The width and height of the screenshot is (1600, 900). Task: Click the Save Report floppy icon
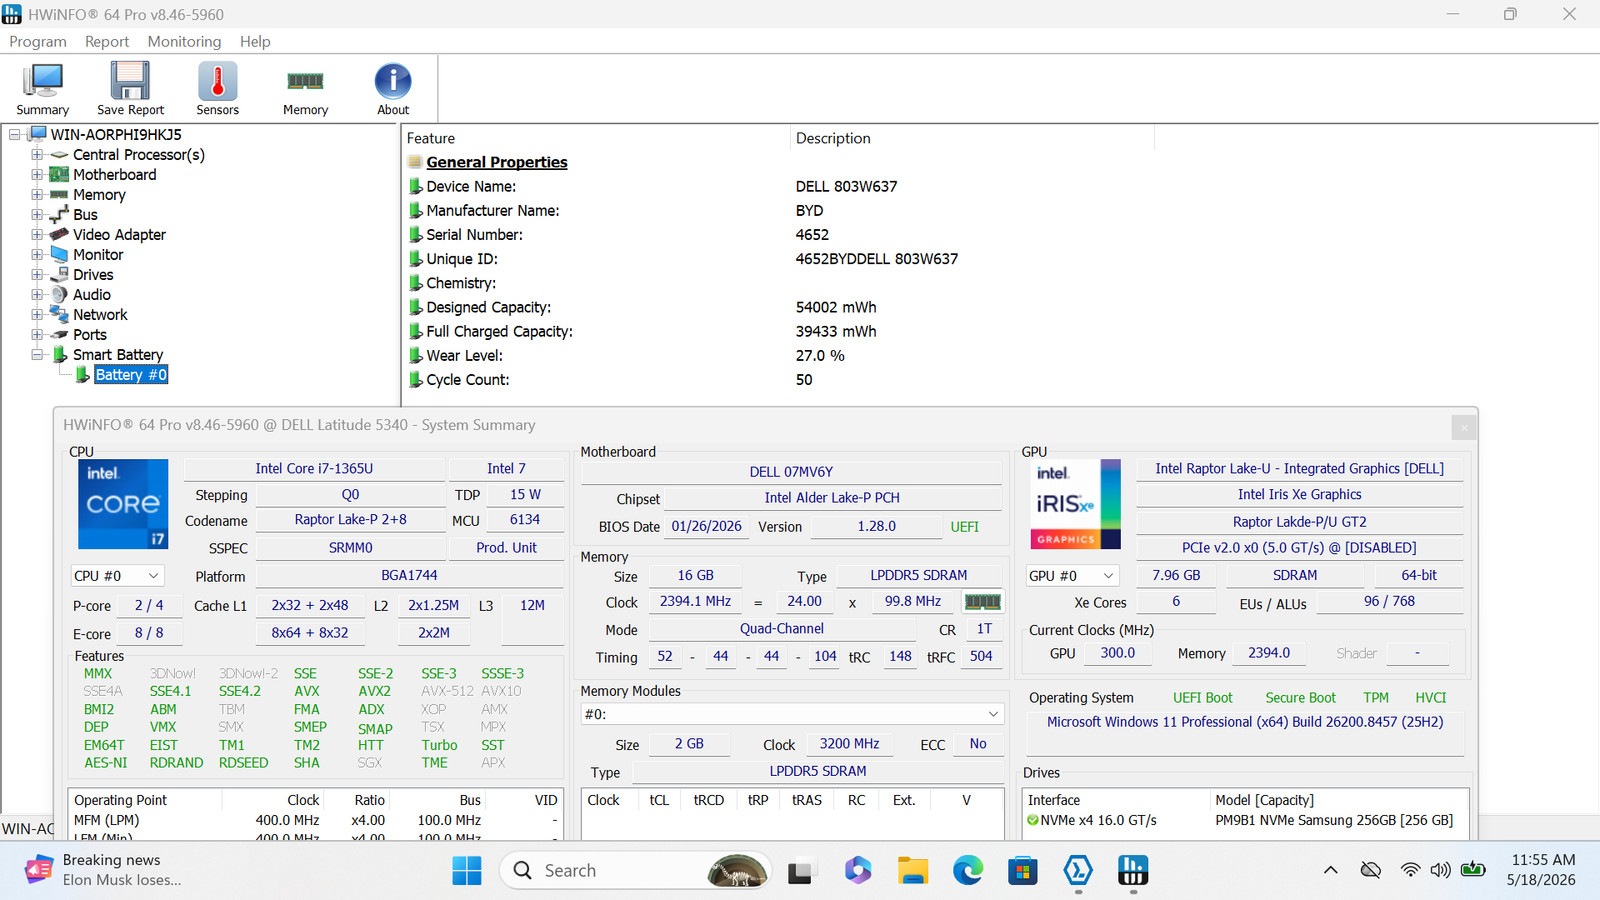tap(130, 89)
